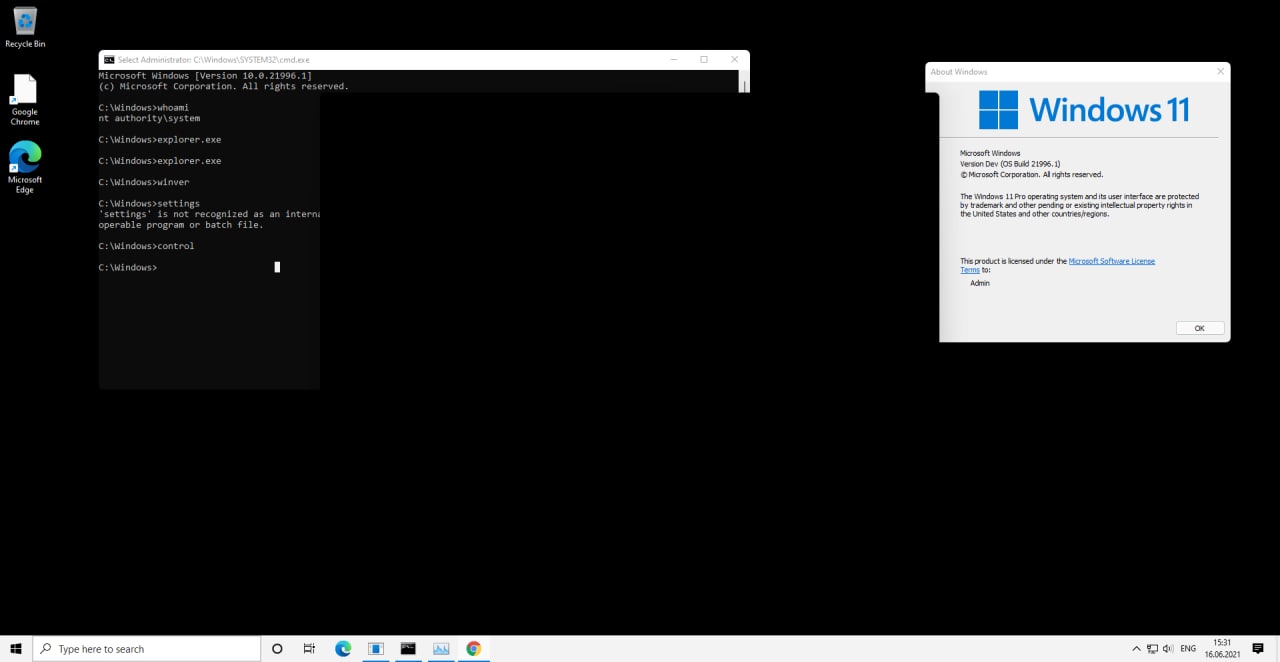Show hidden system tray icons
Screen dimensions: 1280x662
(x=1136, y=649)
